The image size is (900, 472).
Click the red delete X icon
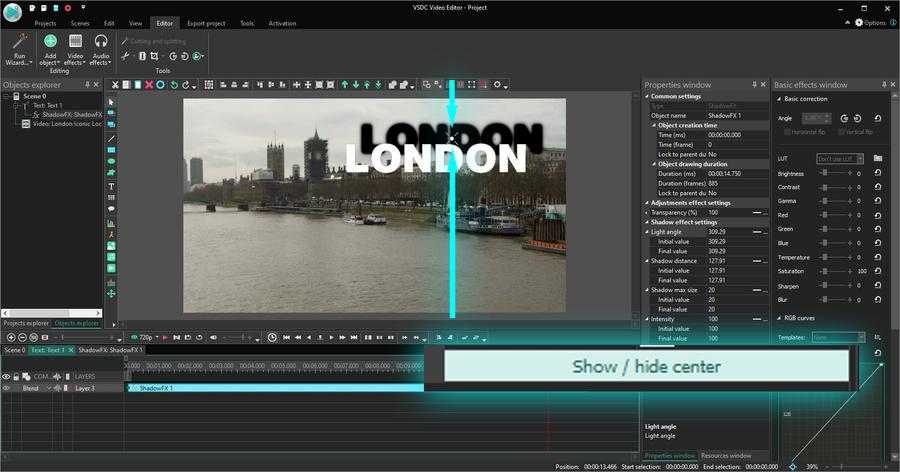coord(149,85)
